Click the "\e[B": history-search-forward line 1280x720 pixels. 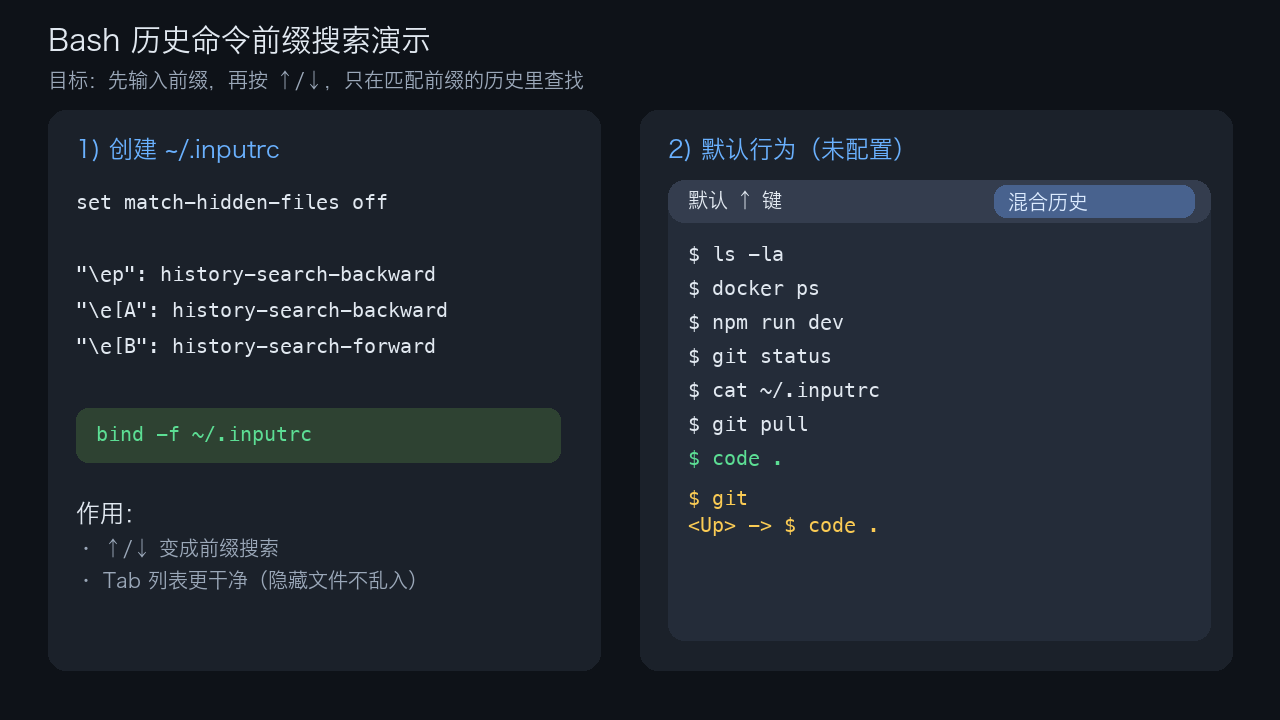tap(256, 346)
